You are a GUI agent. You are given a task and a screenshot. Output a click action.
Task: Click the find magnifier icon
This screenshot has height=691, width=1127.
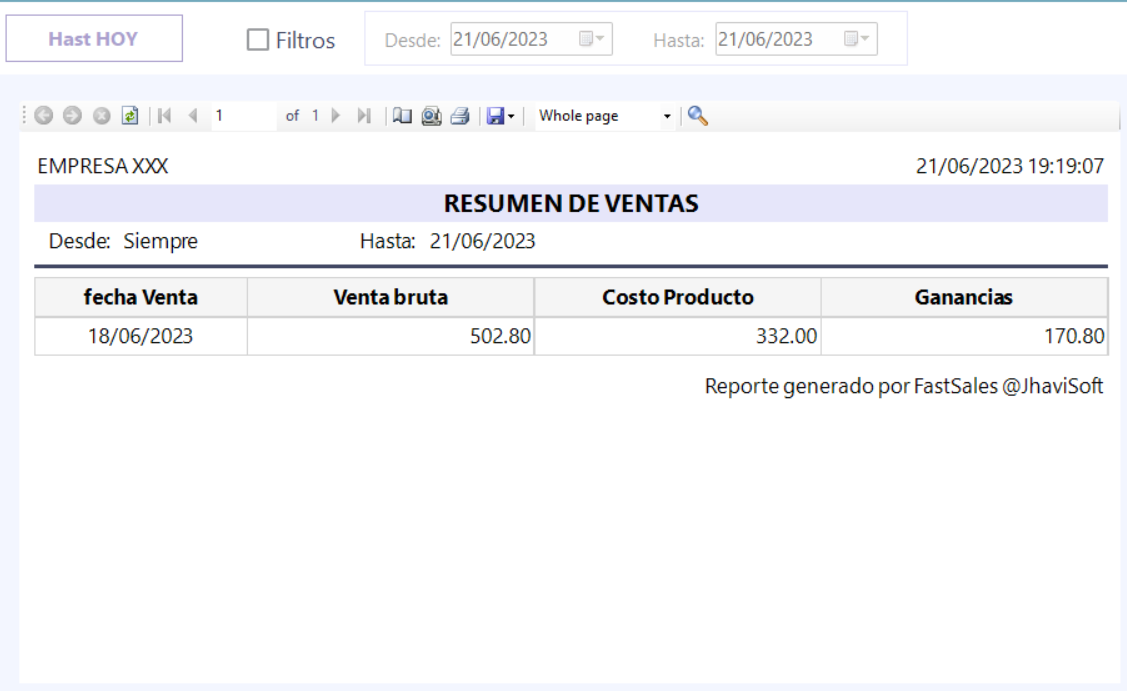click(698, 116)
